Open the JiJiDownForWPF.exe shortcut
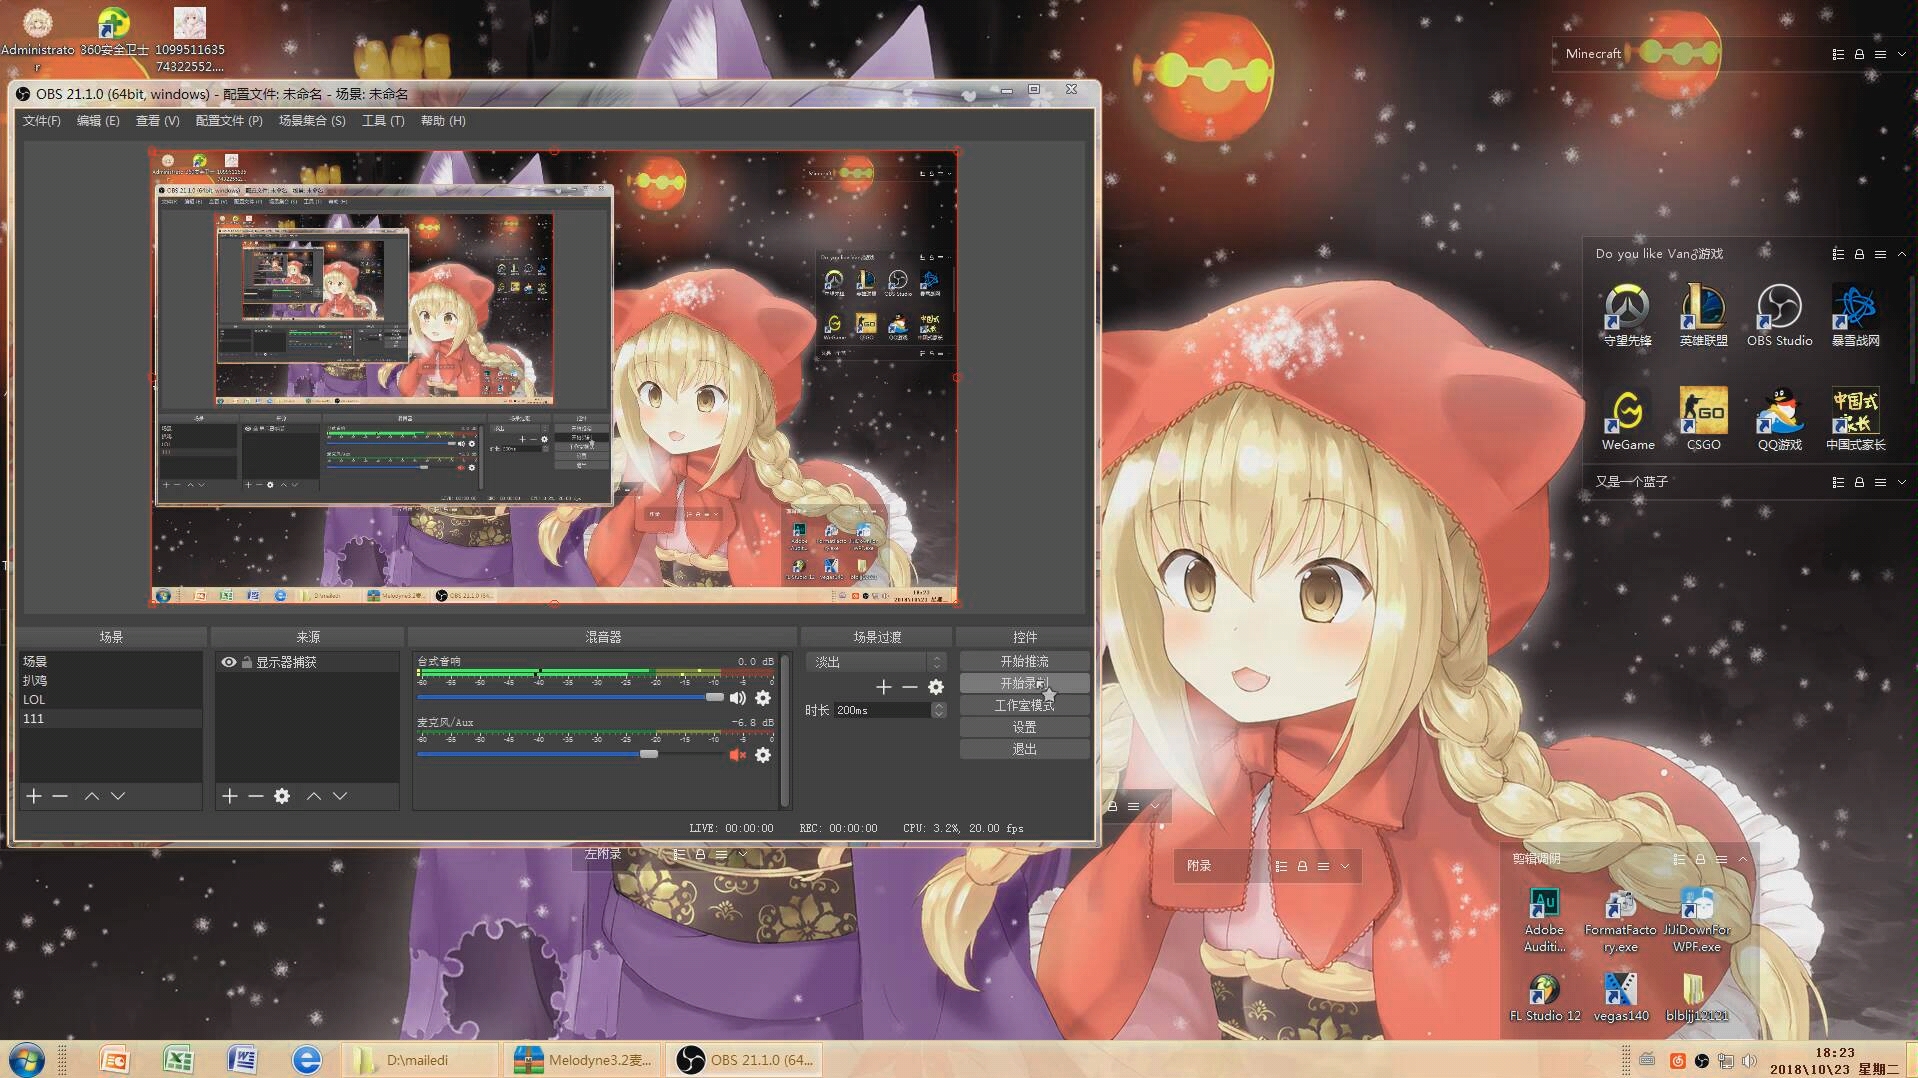Image resolution: width=1918 pixels, height=1078 pixels. 1696,920
